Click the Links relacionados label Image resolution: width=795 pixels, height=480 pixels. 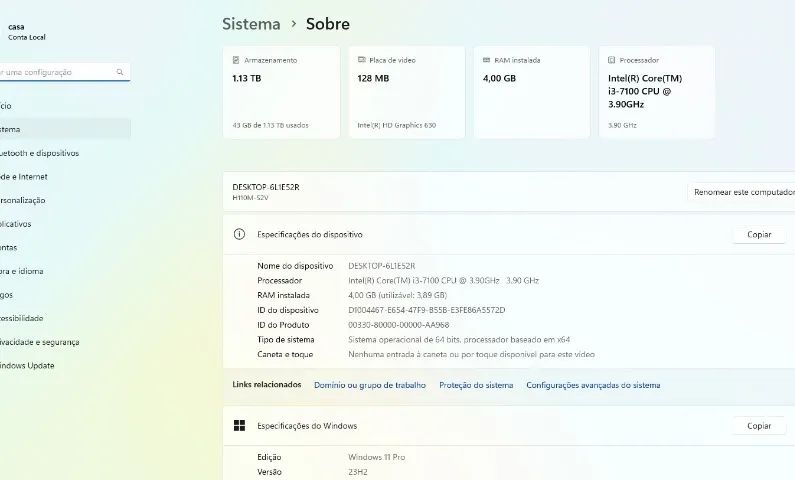267,385
